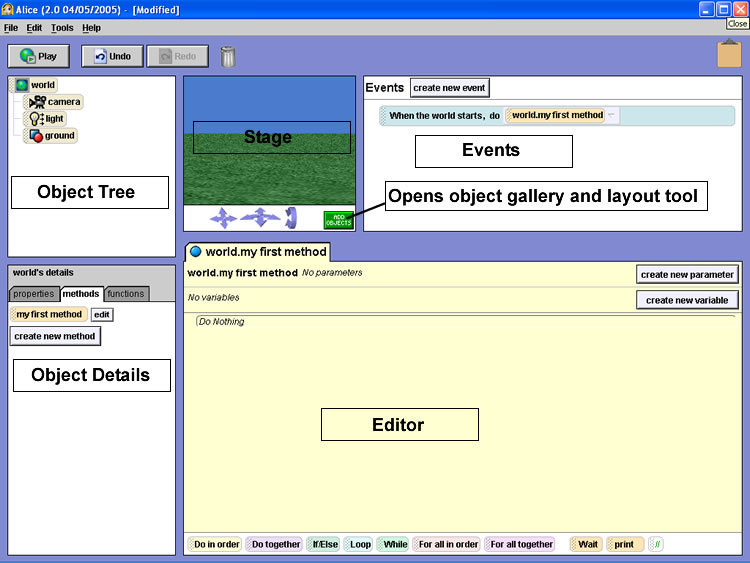Click the trash can icon
Viewport: 750px width, 563px height.
(x=228, y=56)
